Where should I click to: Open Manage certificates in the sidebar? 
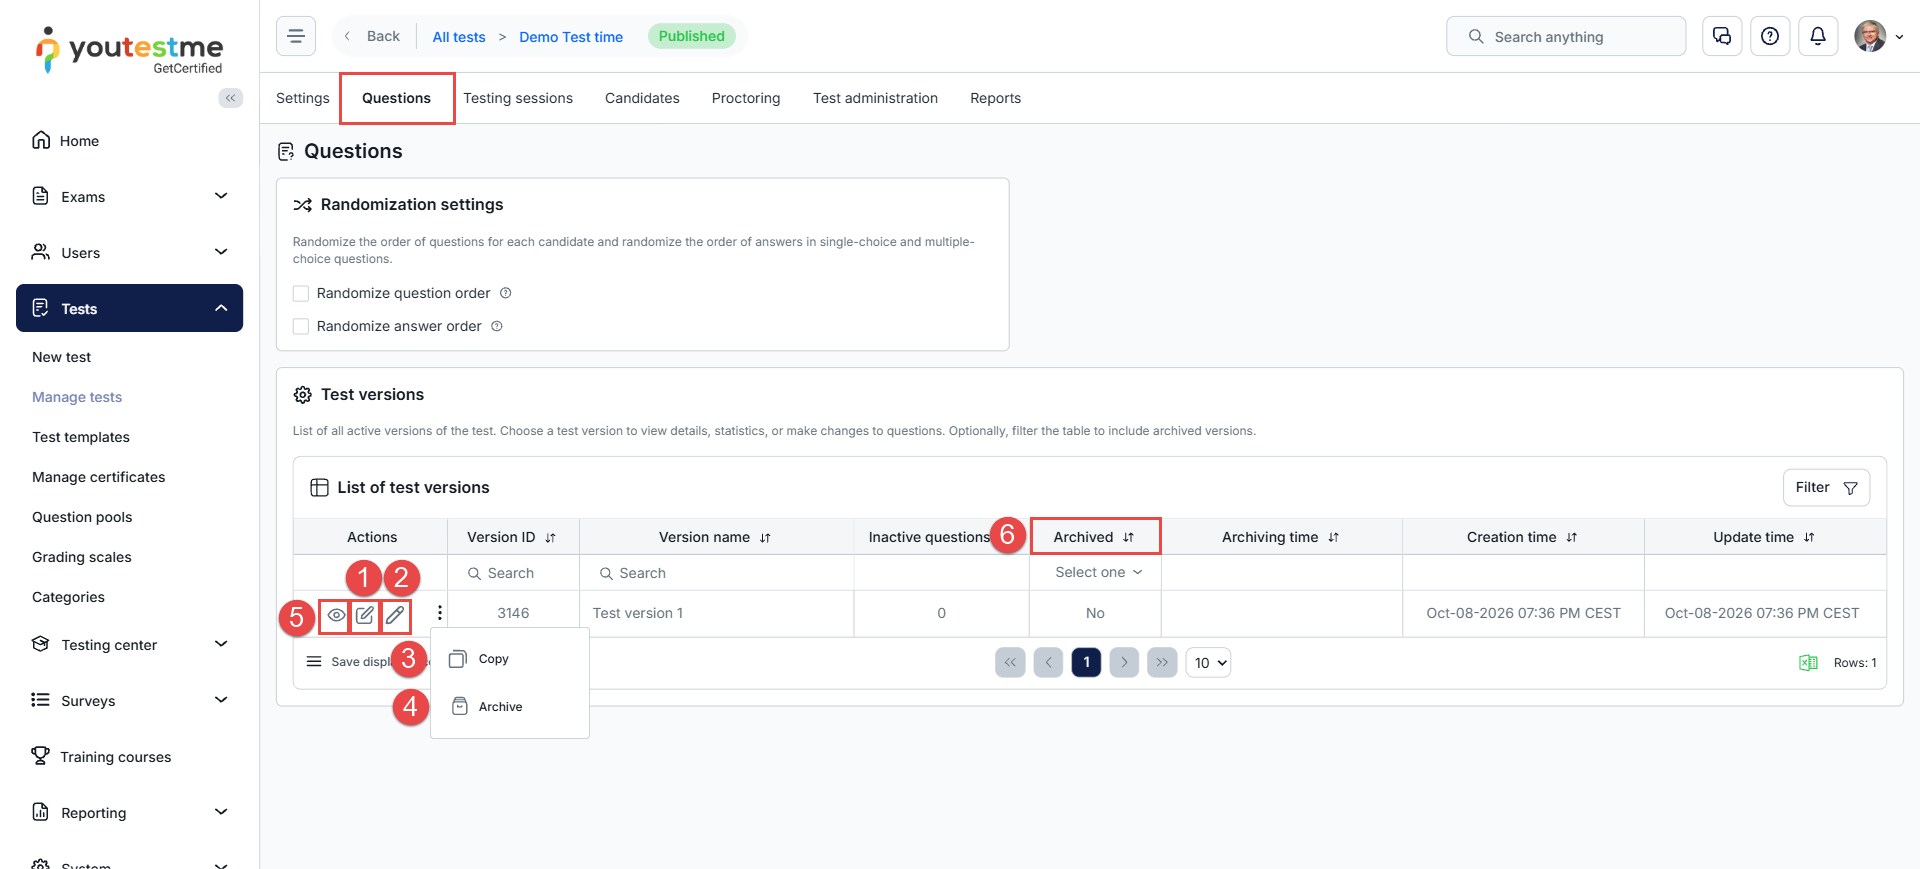click(99, 477)
